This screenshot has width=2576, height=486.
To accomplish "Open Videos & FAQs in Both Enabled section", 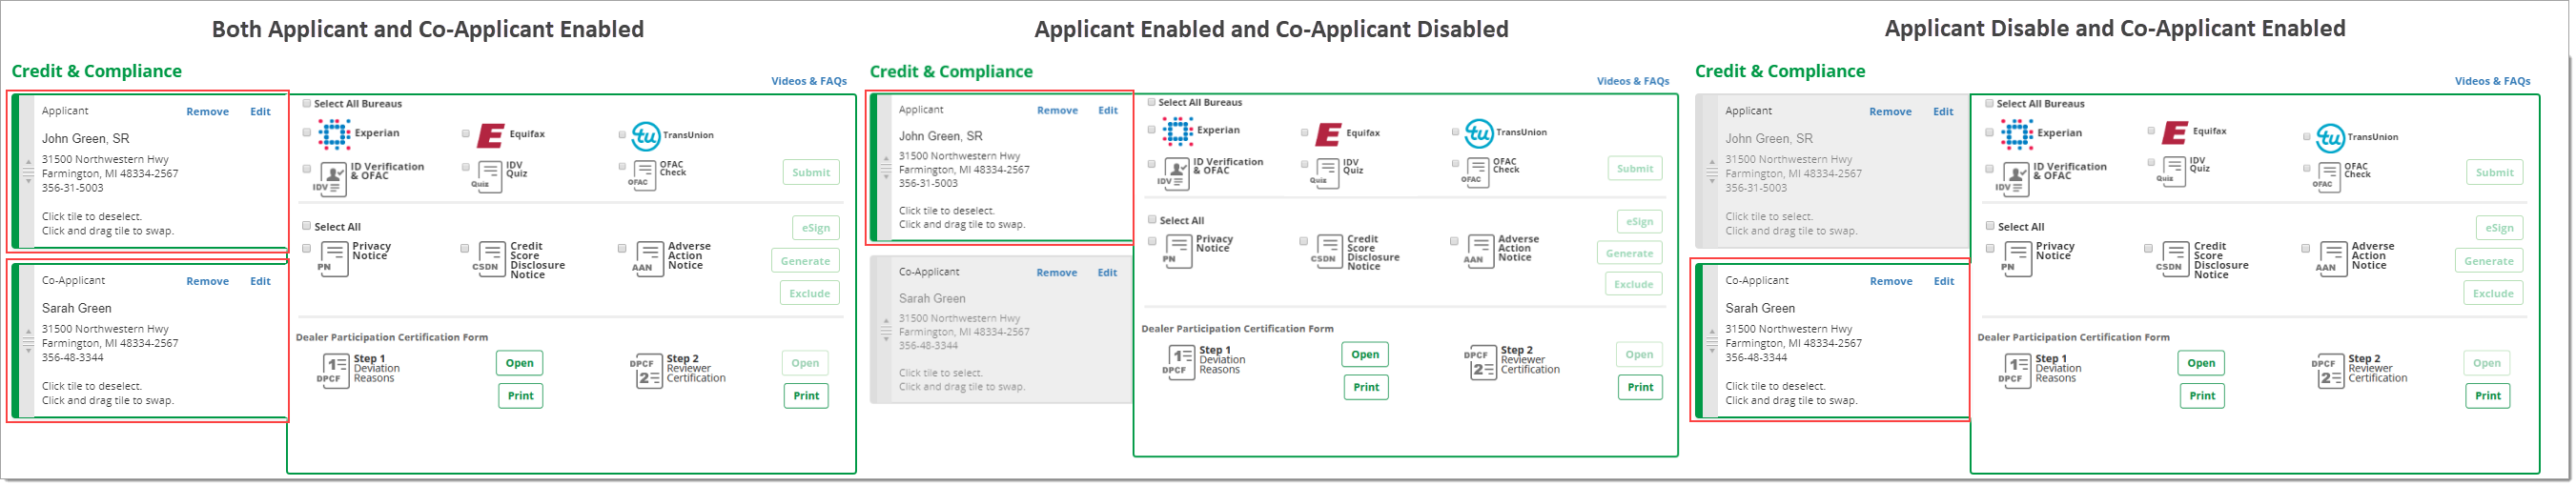I will pyautogui.click(x=809, y=81).
